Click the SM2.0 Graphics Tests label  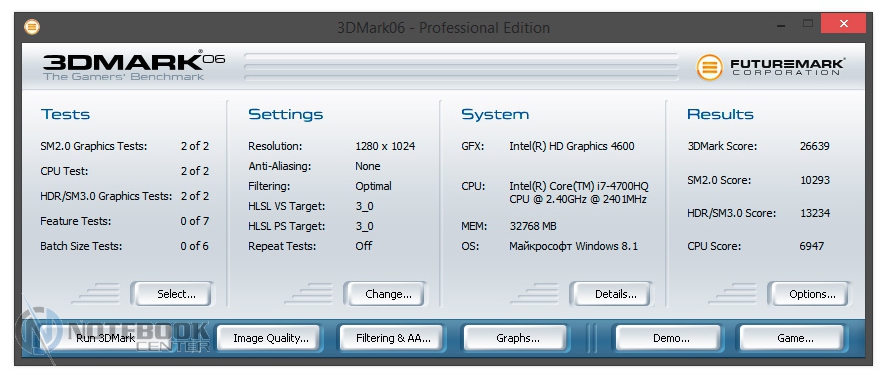94,146
